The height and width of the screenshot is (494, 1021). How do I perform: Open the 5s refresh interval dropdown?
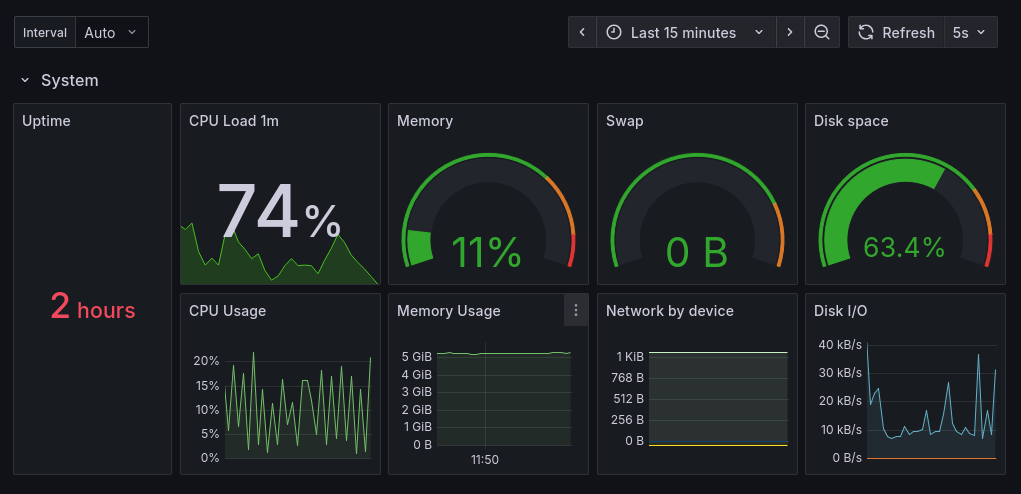coord(970,32)
